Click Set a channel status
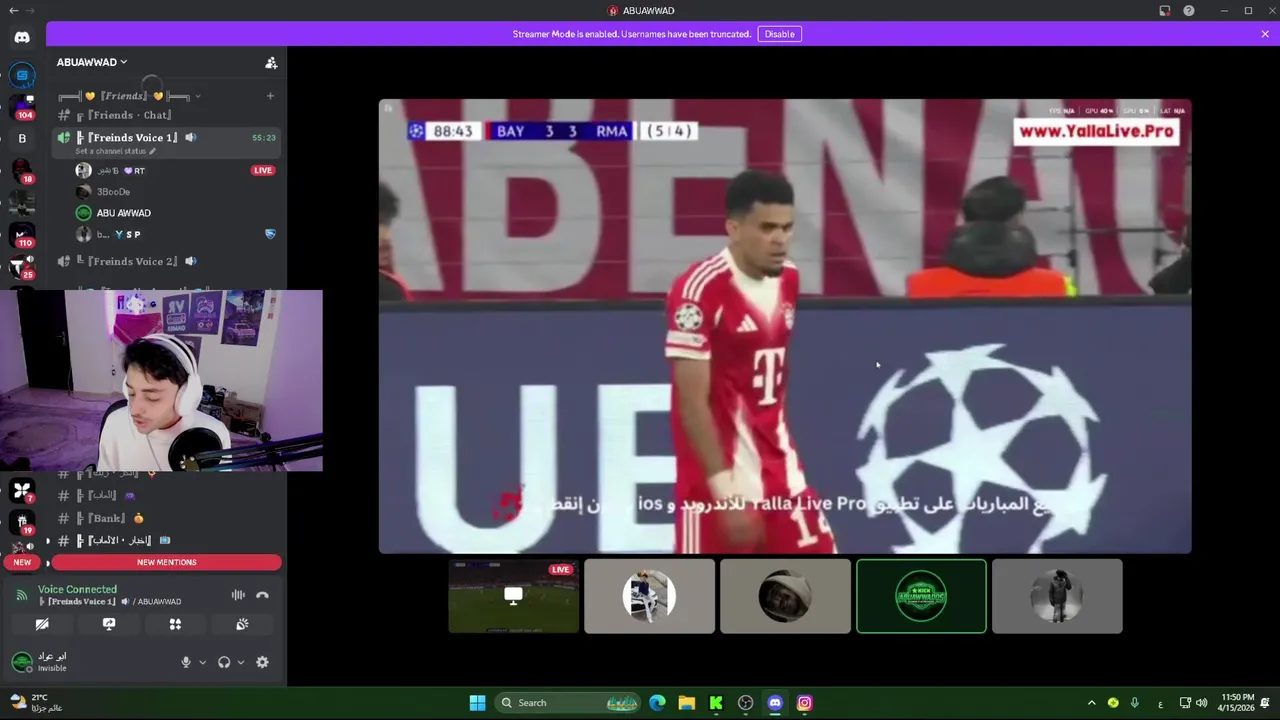Screen dimensions: 1280x720 click(110, 151)
